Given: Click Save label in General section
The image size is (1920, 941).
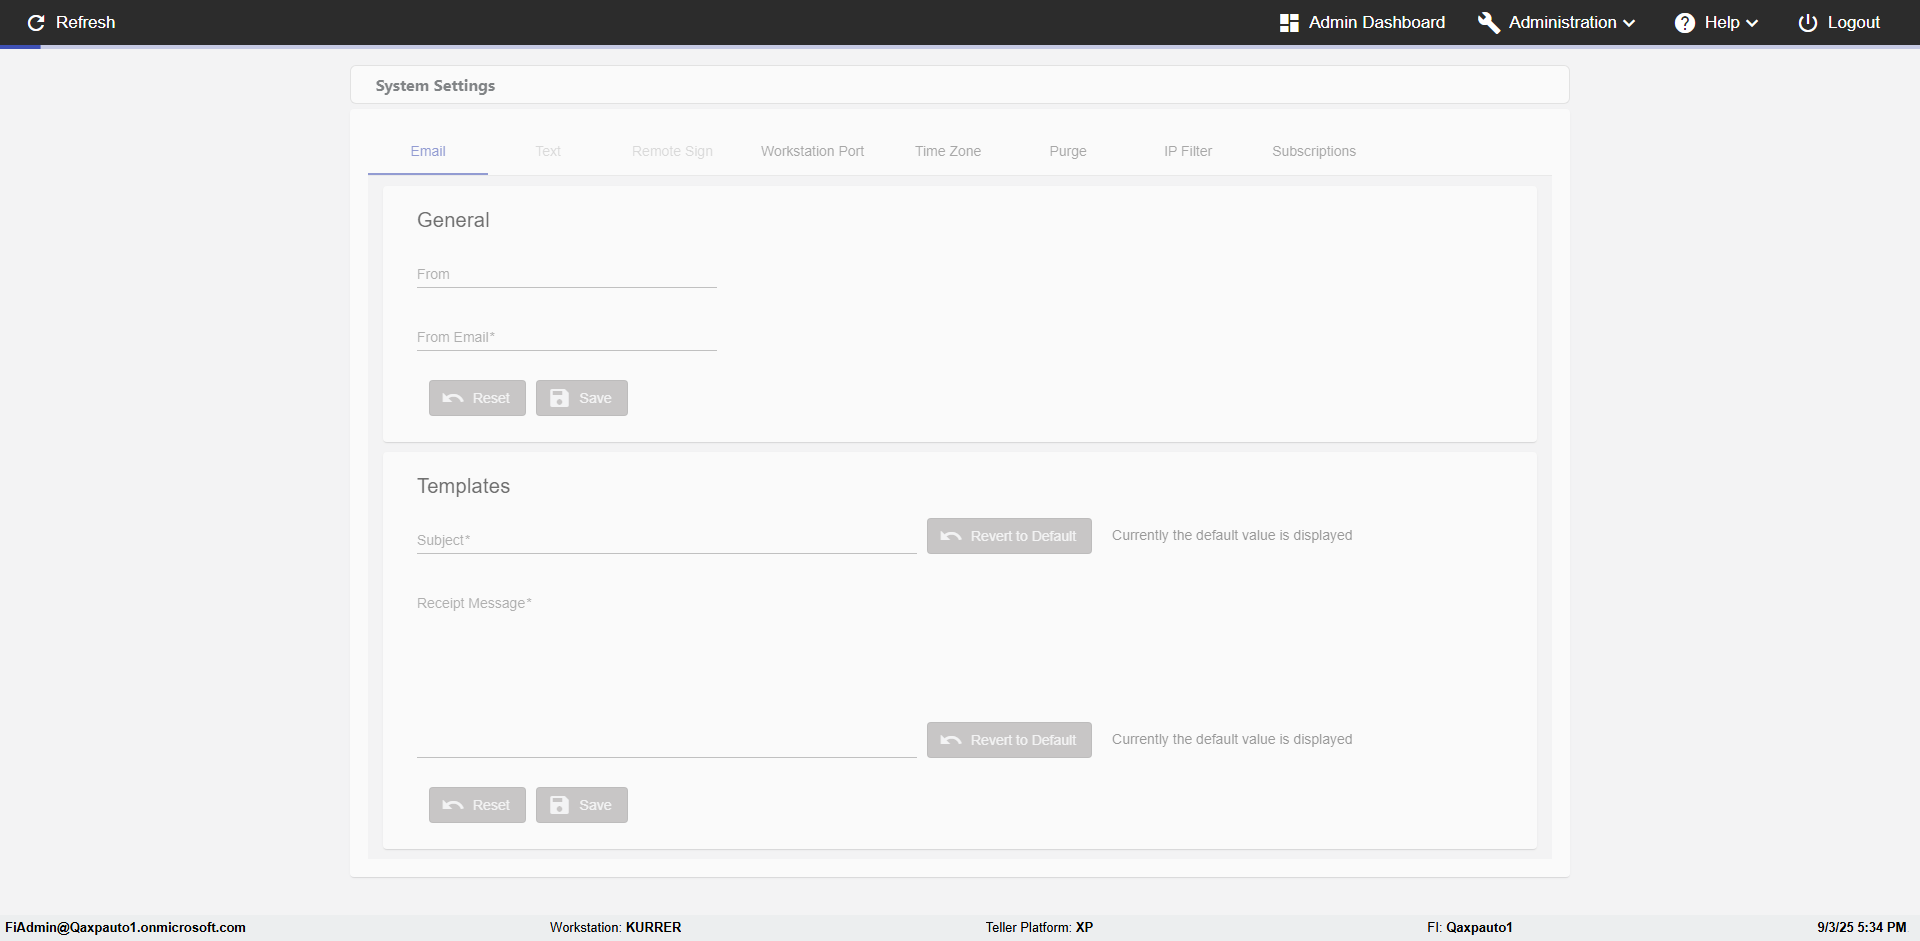Looking at the screenshot, I should pos(595,398).
